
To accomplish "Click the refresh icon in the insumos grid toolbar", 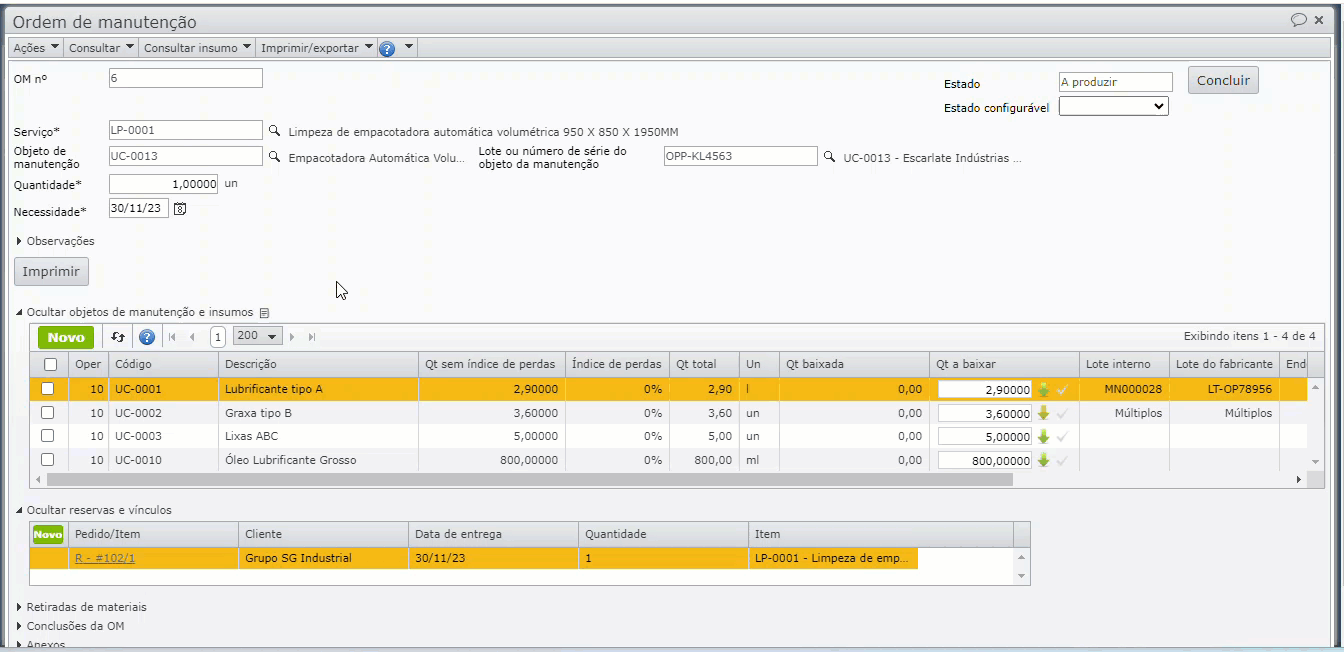I will tap(118, 337).
